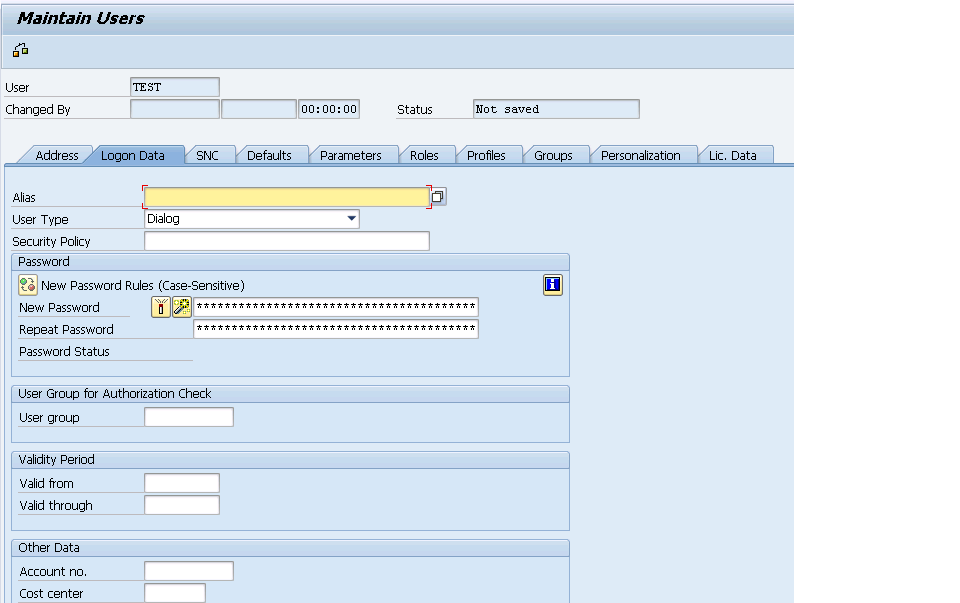Click the References icon in the toolbar

click(x=20, y=48)
